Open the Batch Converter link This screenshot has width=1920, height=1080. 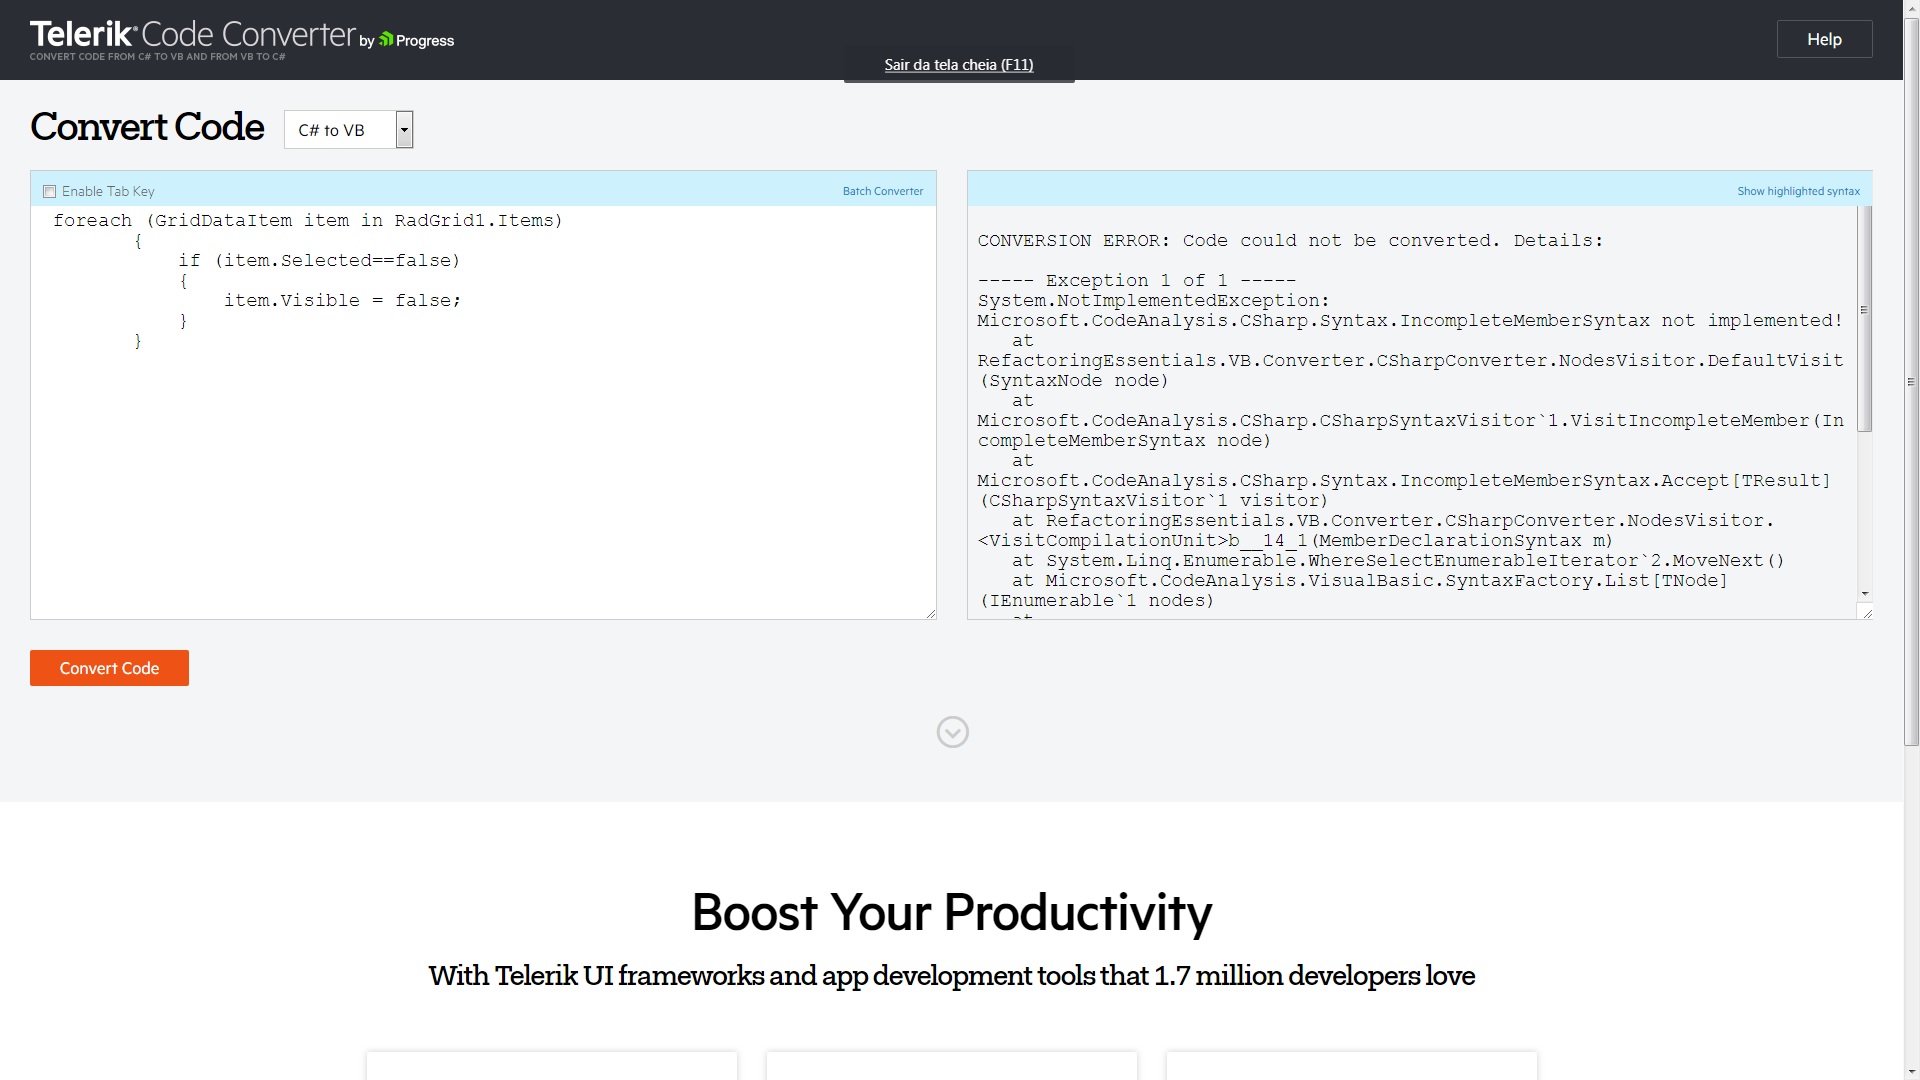click(x=882, y=191)
